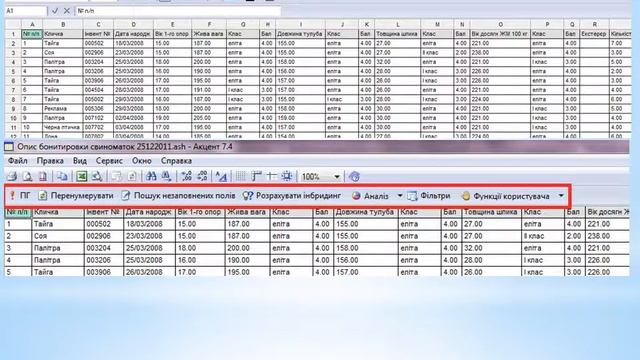Screen dimensions: 640x360
Task: Click live weight 200.00 in lower table
Action: pyautogui.click(x=247, y=248)
